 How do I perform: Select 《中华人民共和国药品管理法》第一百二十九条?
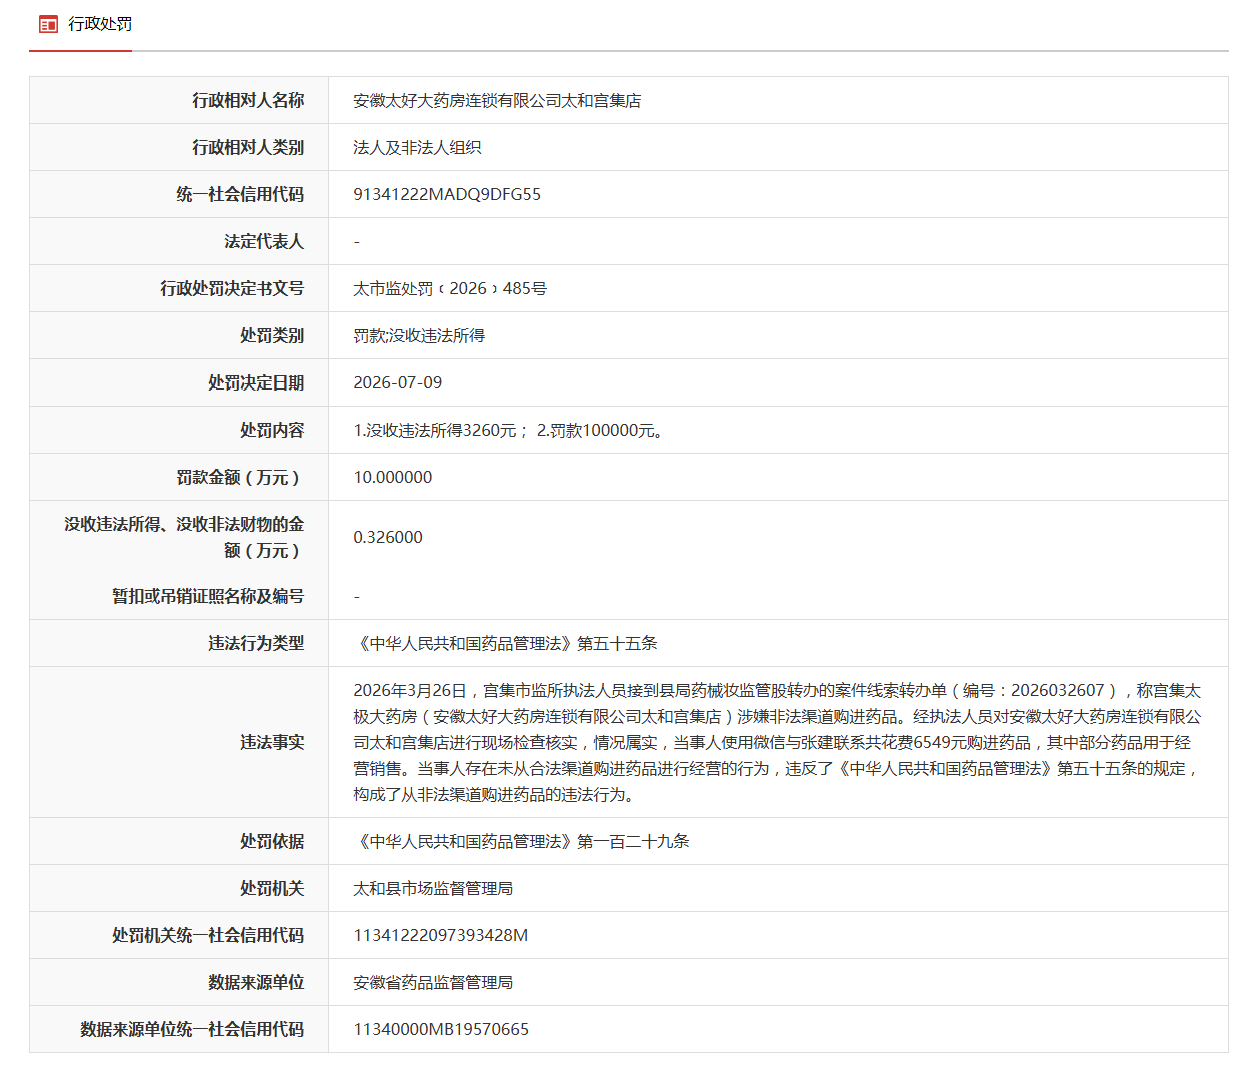522,841
